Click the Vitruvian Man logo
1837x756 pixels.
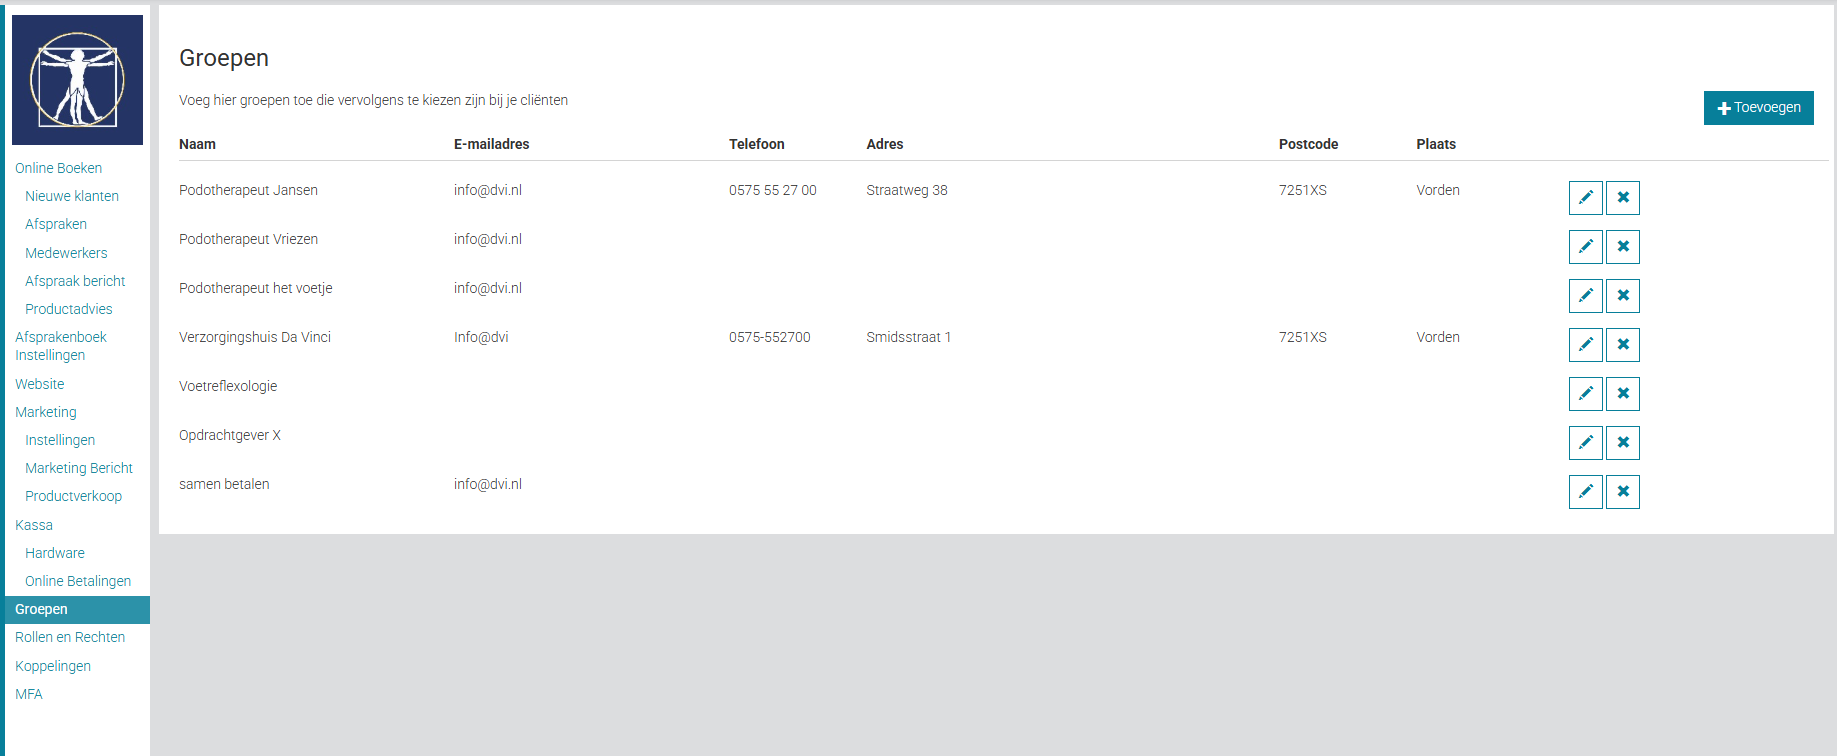point(77,80)
